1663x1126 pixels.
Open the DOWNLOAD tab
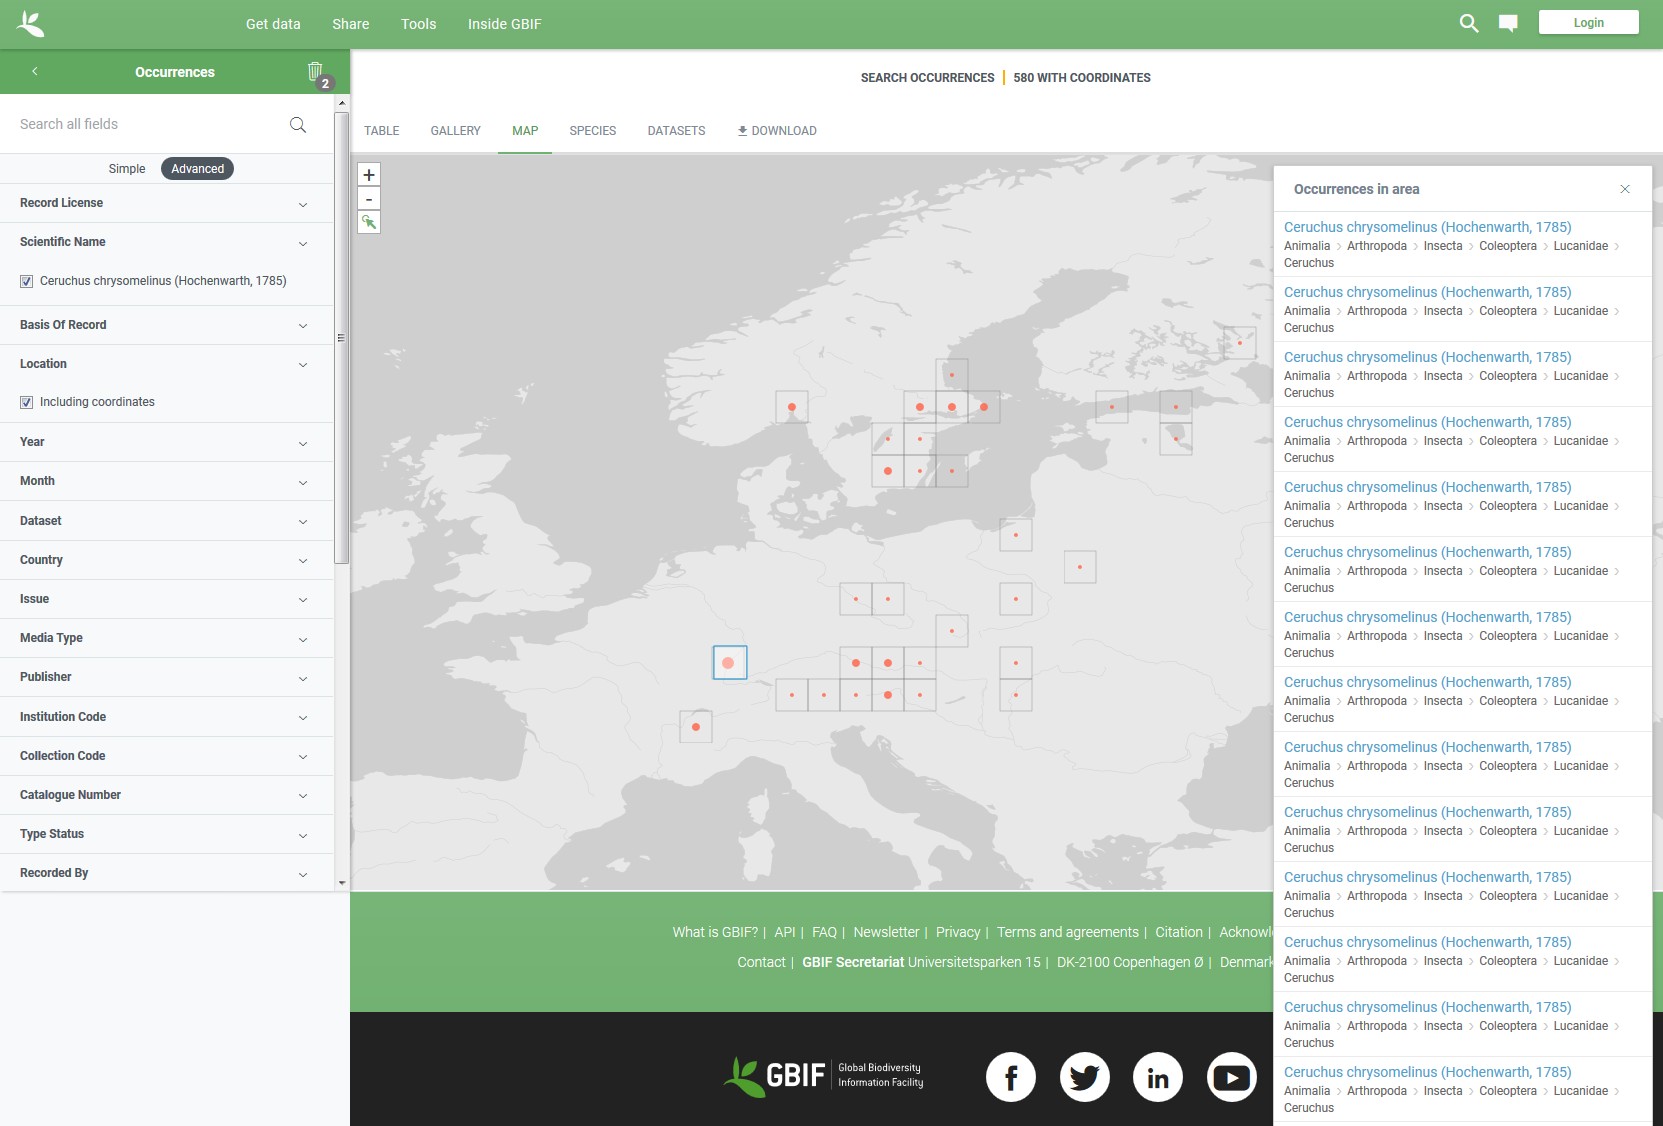(777, 131)
